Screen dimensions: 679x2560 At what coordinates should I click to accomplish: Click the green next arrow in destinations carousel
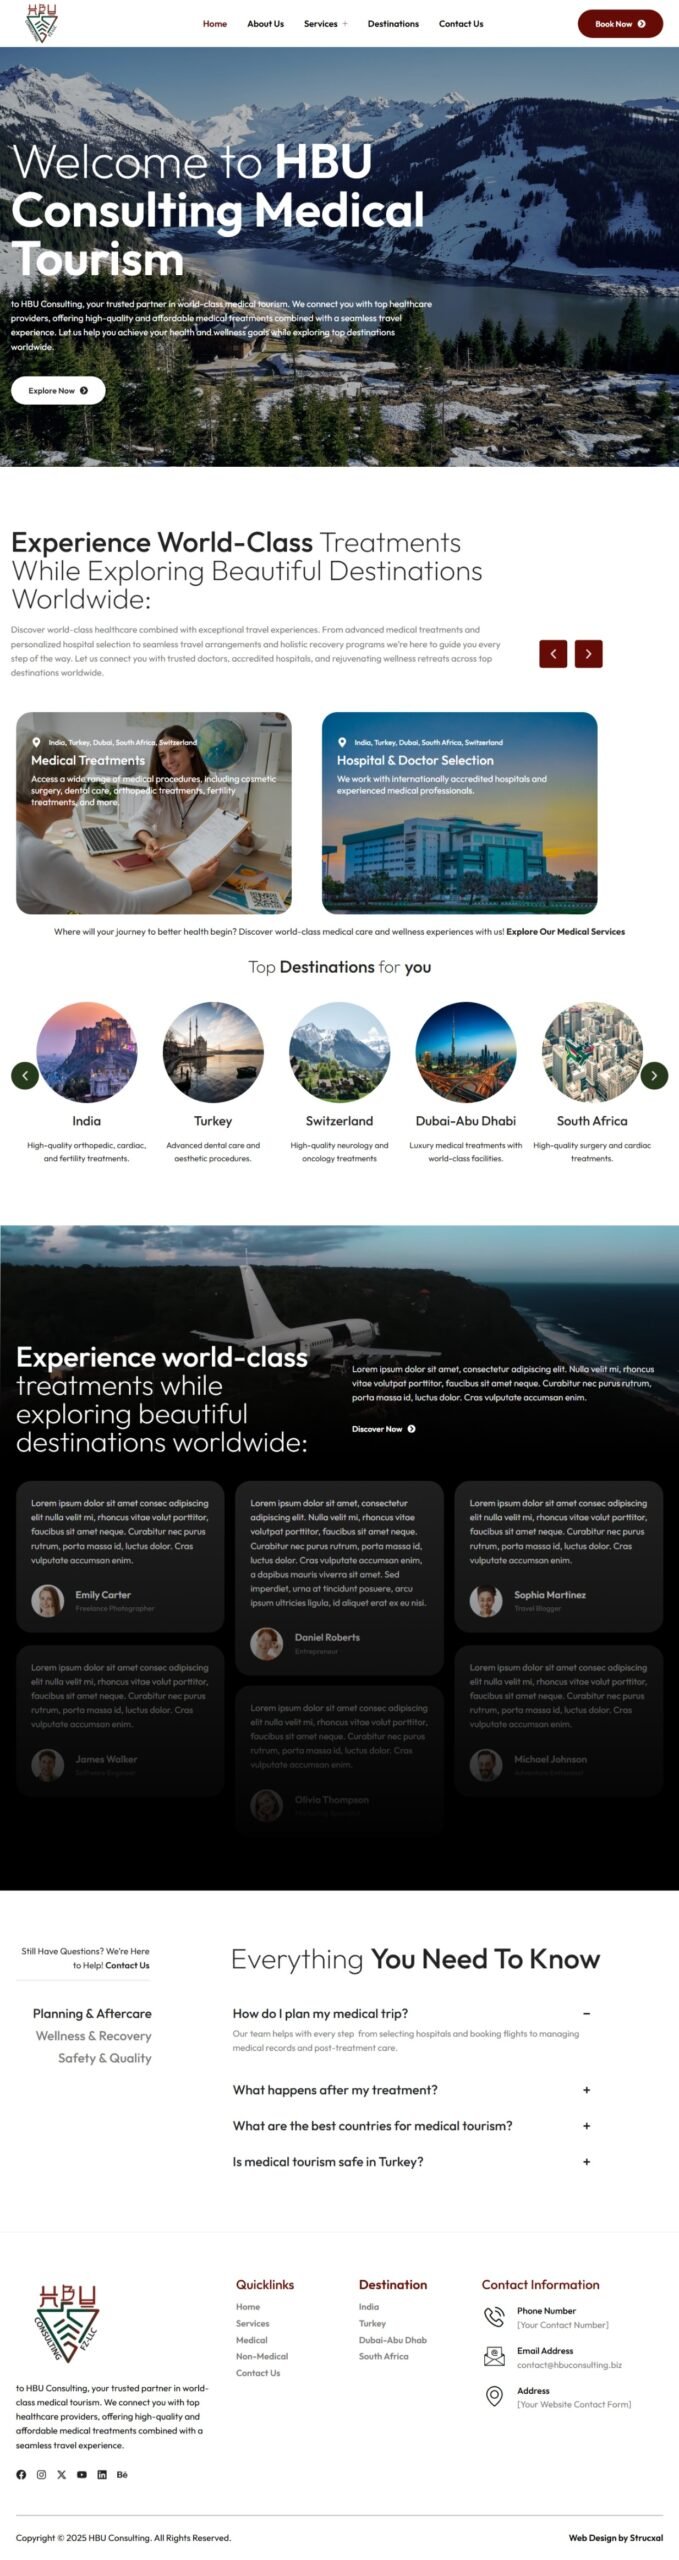point(654,1075)
